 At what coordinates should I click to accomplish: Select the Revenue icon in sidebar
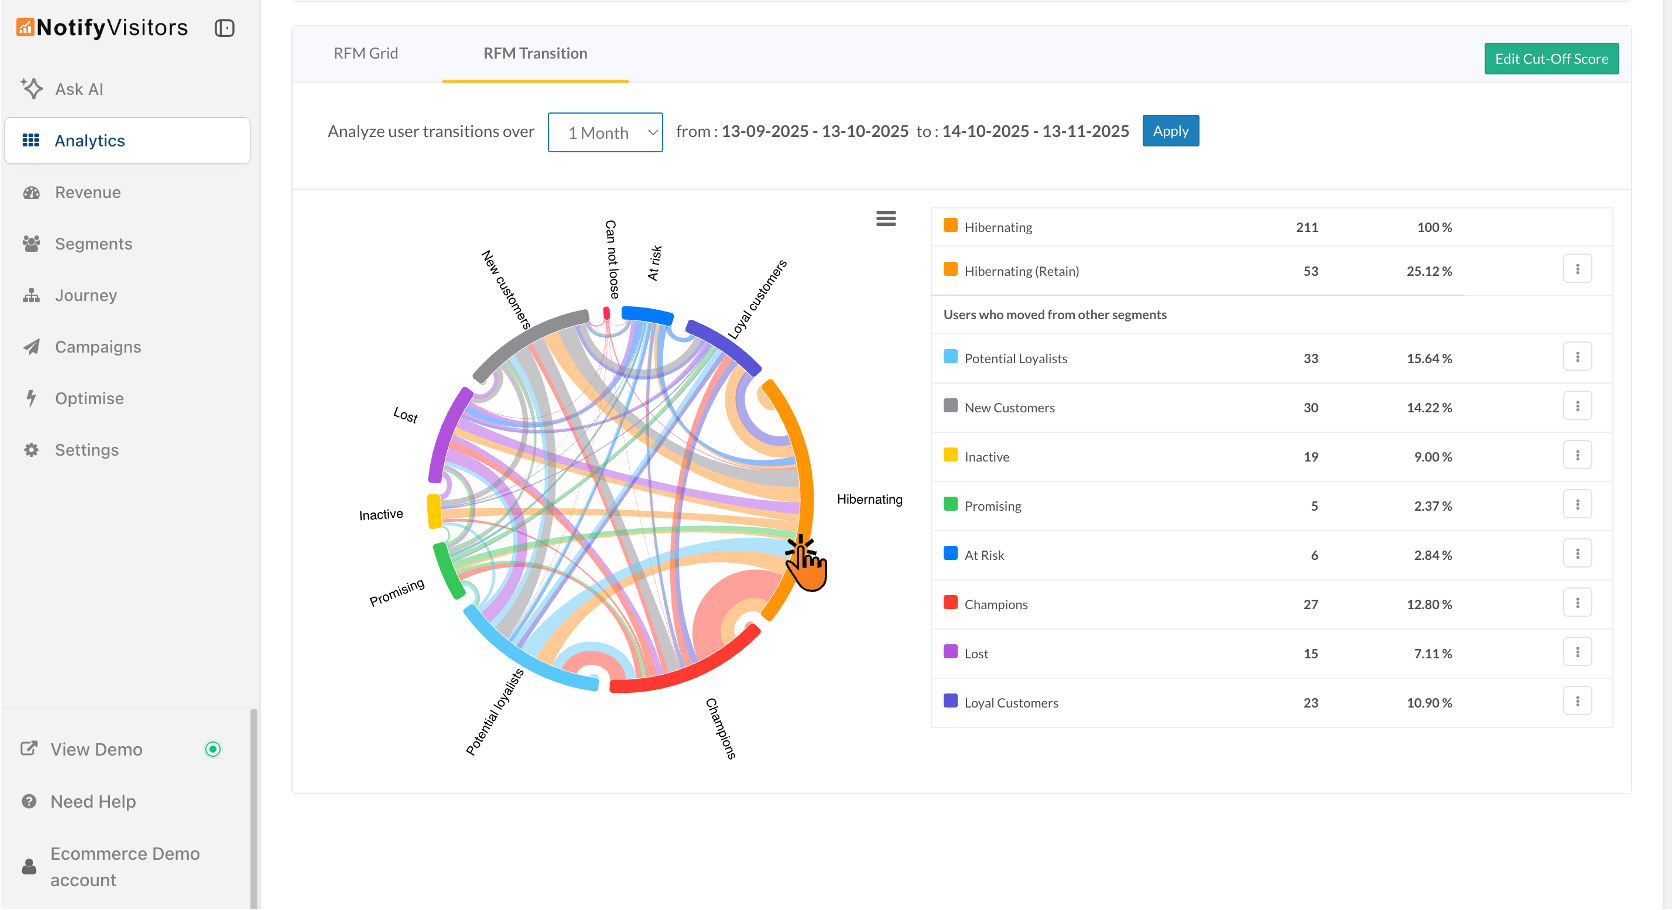[31, 192]
